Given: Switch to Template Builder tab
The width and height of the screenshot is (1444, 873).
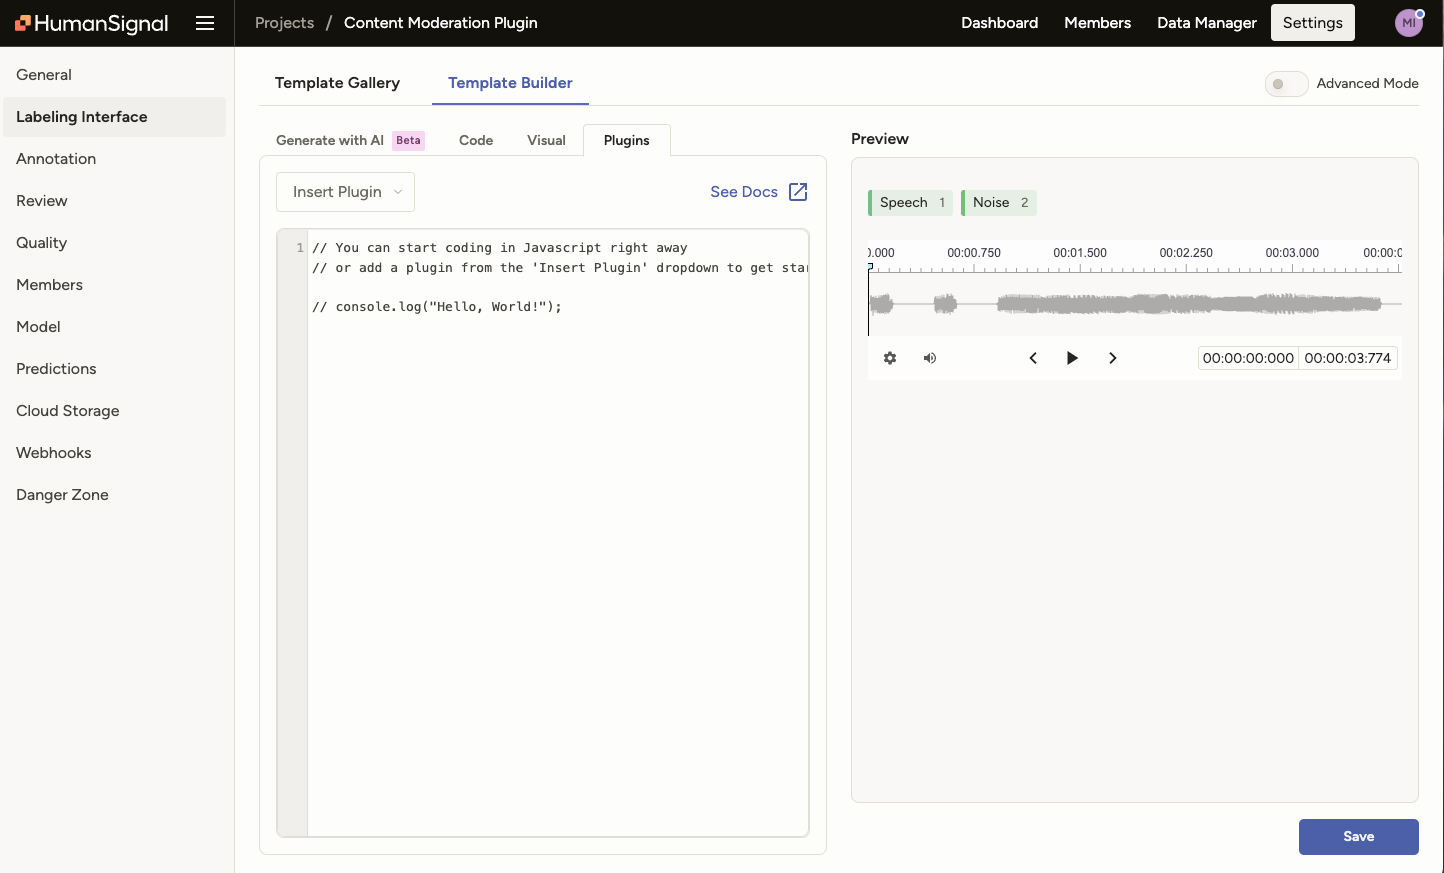Looking at the screenshot, I should (510, 83).
